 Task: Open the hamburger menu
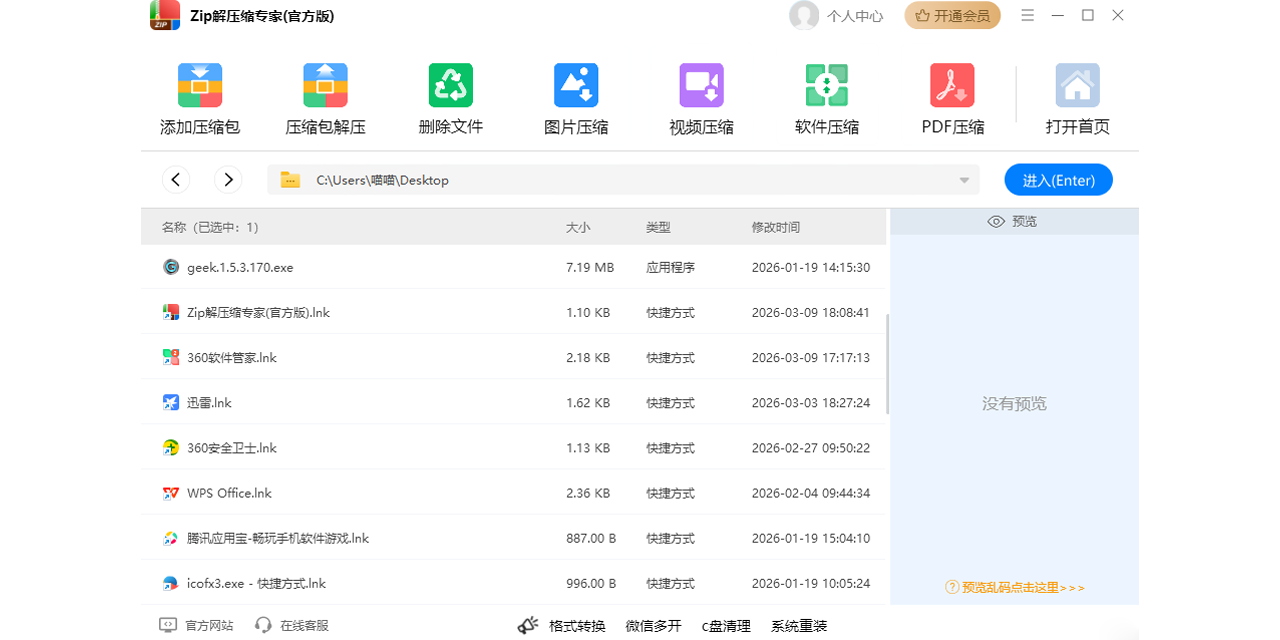[x=1027, y=16]
